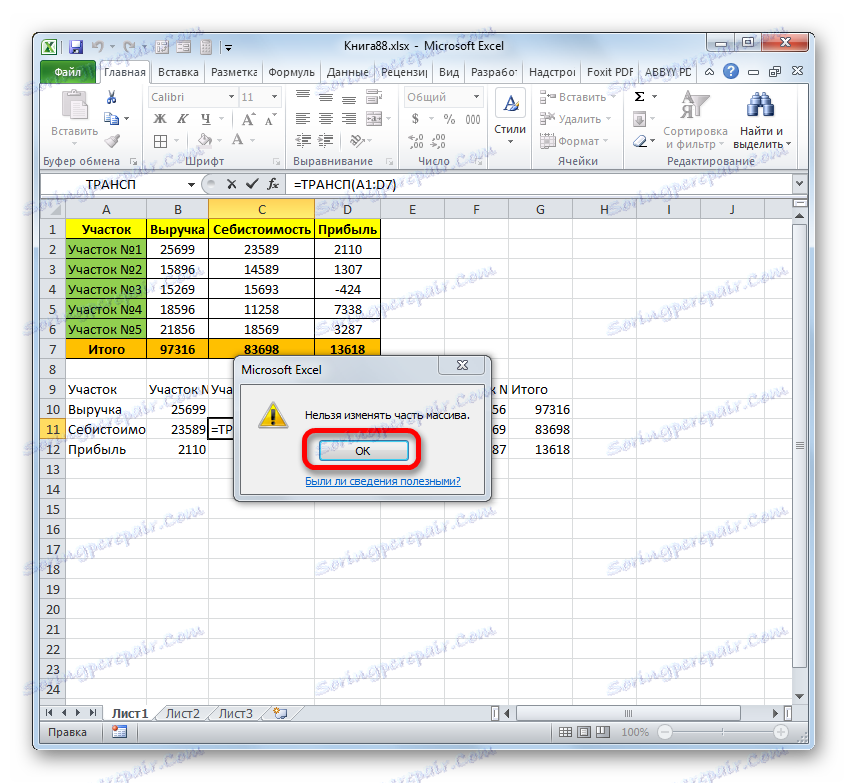Open the font size 11 dropdown

coord(274,97)
